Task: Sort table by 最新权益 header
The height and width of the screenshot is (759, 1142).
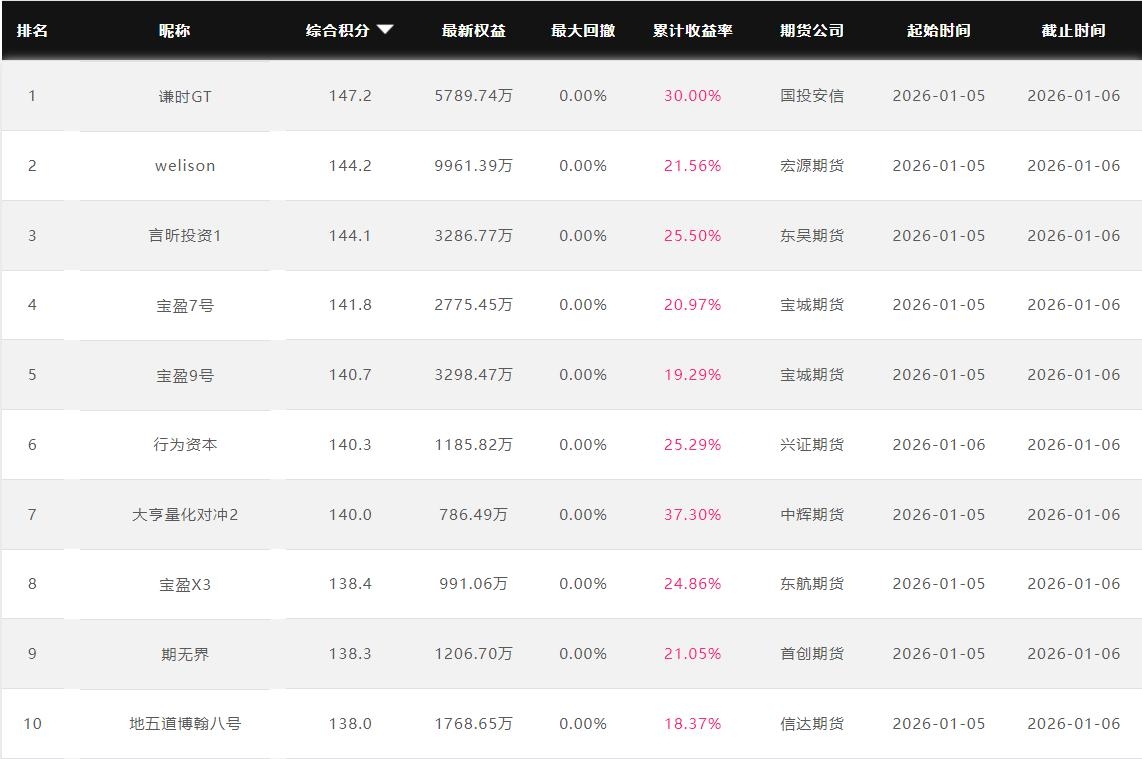Action: [473, 30]
